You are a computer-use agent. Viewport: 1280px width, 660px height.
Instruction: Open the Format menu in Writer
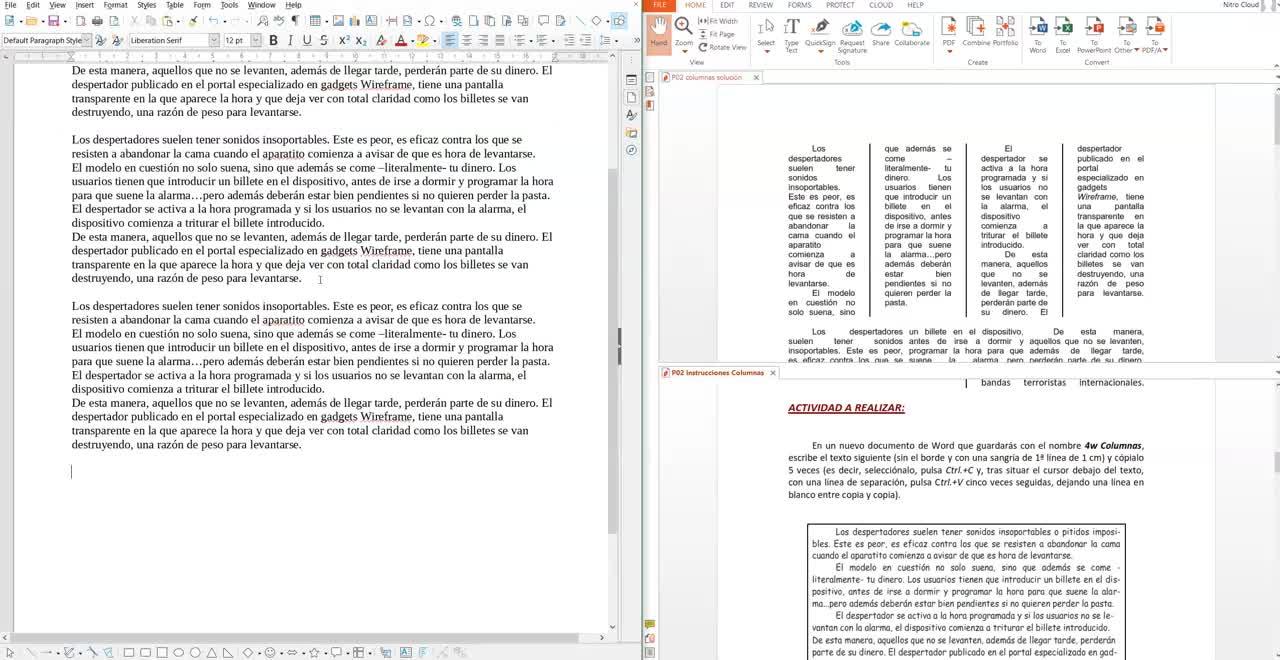(x=115, y=5)
